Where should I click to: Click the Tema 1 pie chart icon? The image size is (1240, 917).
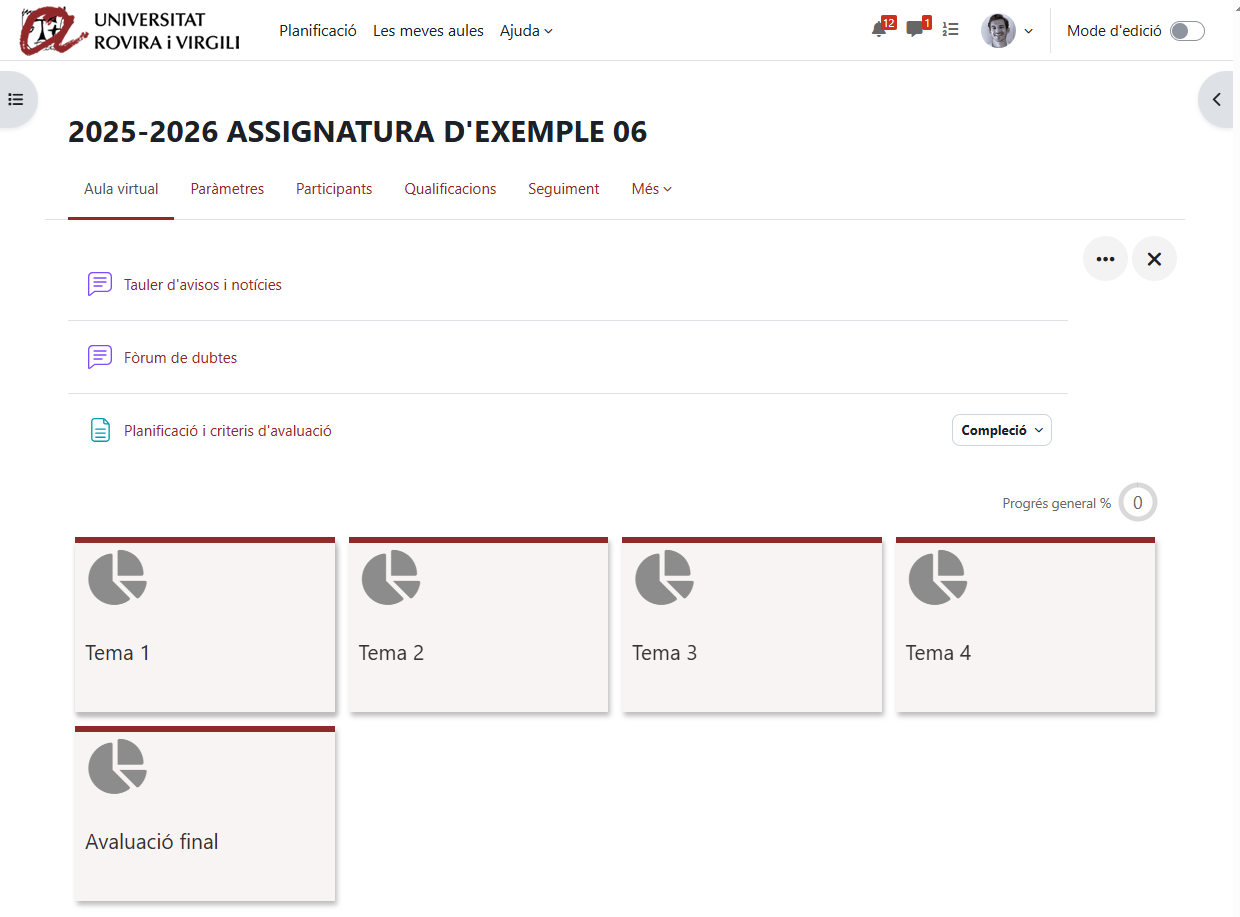[x=117, y=578]
